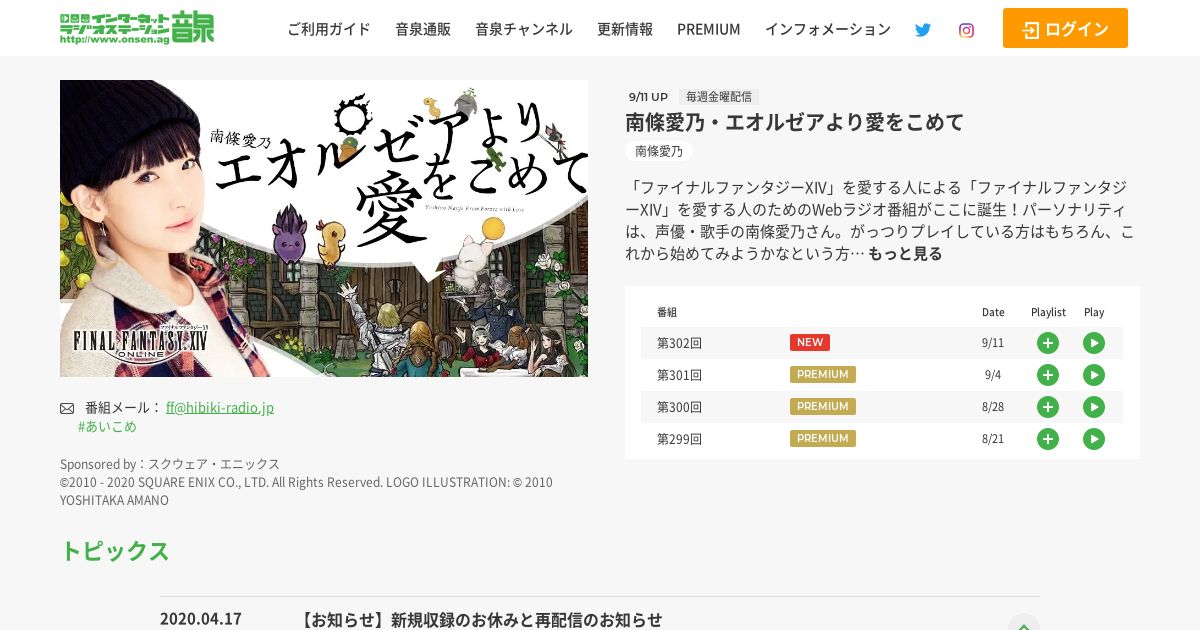Open 音泉通販 menu item
The height and width of the screenshot is (630, 1200).
(423, 29)
